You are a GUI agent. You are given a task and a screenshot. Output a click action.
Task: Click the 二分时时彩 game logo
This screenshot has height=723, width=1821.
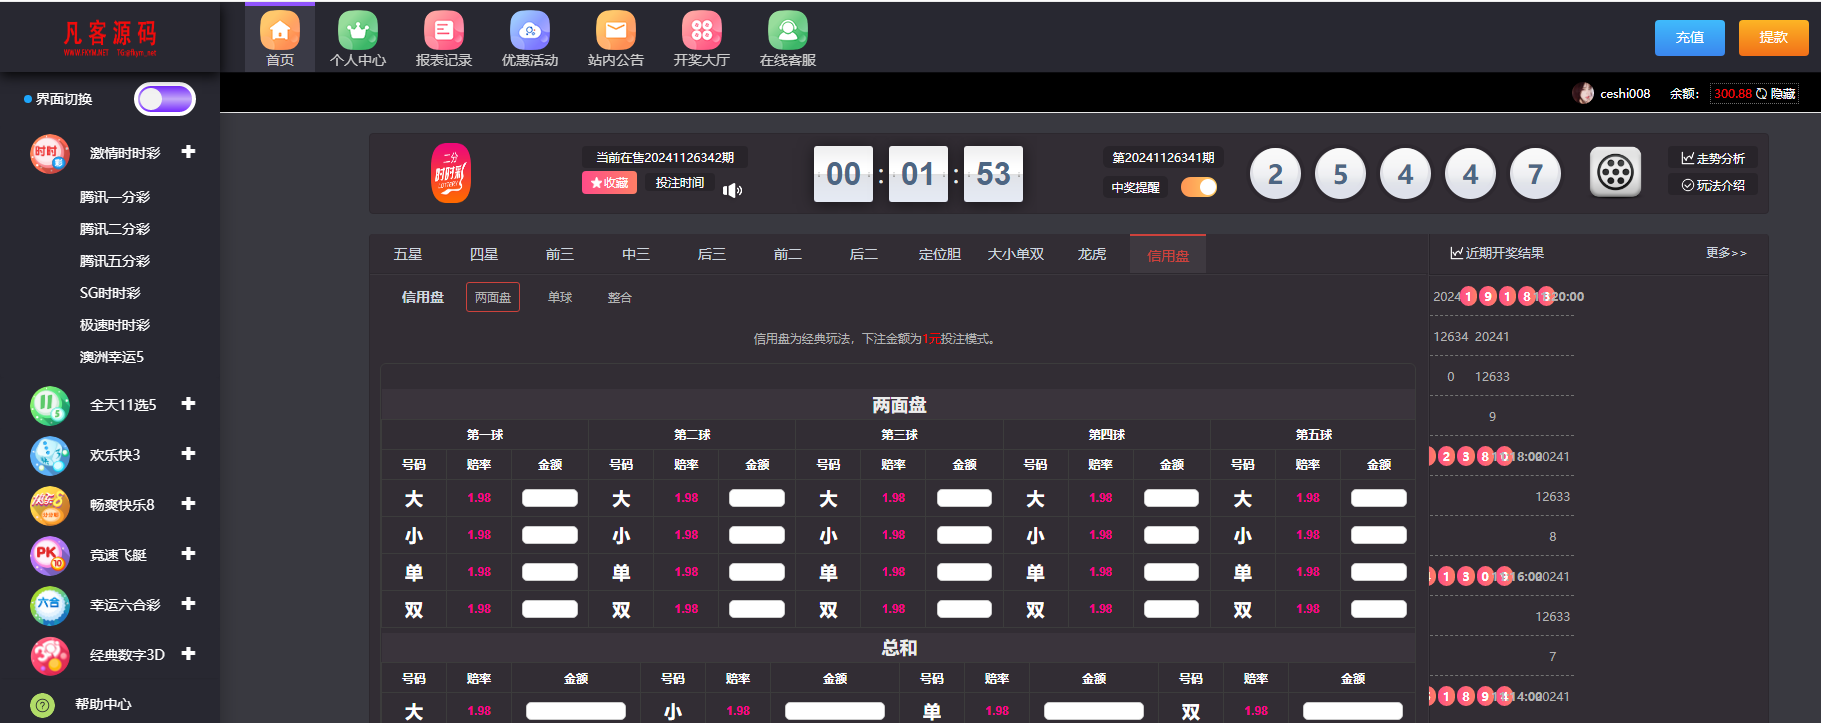tap(451, 173)
